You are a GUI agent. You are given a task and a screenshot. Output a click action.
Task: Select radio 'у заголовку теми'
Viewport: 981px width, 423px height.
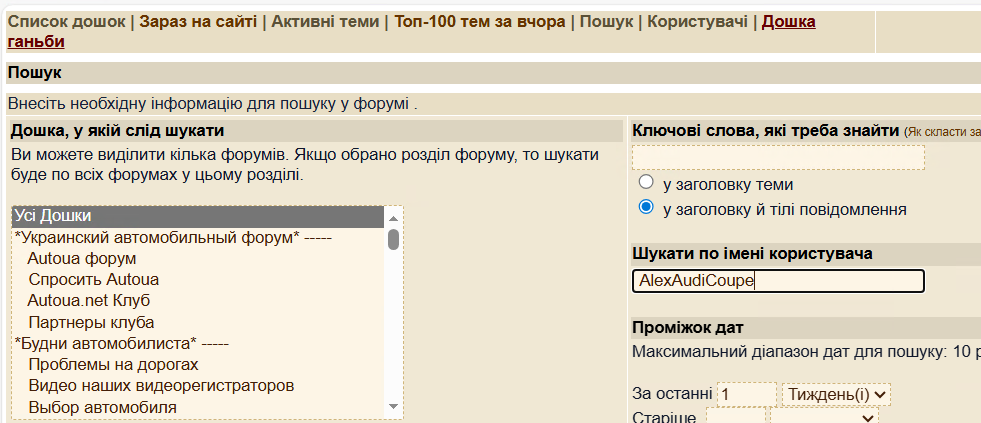646,183
